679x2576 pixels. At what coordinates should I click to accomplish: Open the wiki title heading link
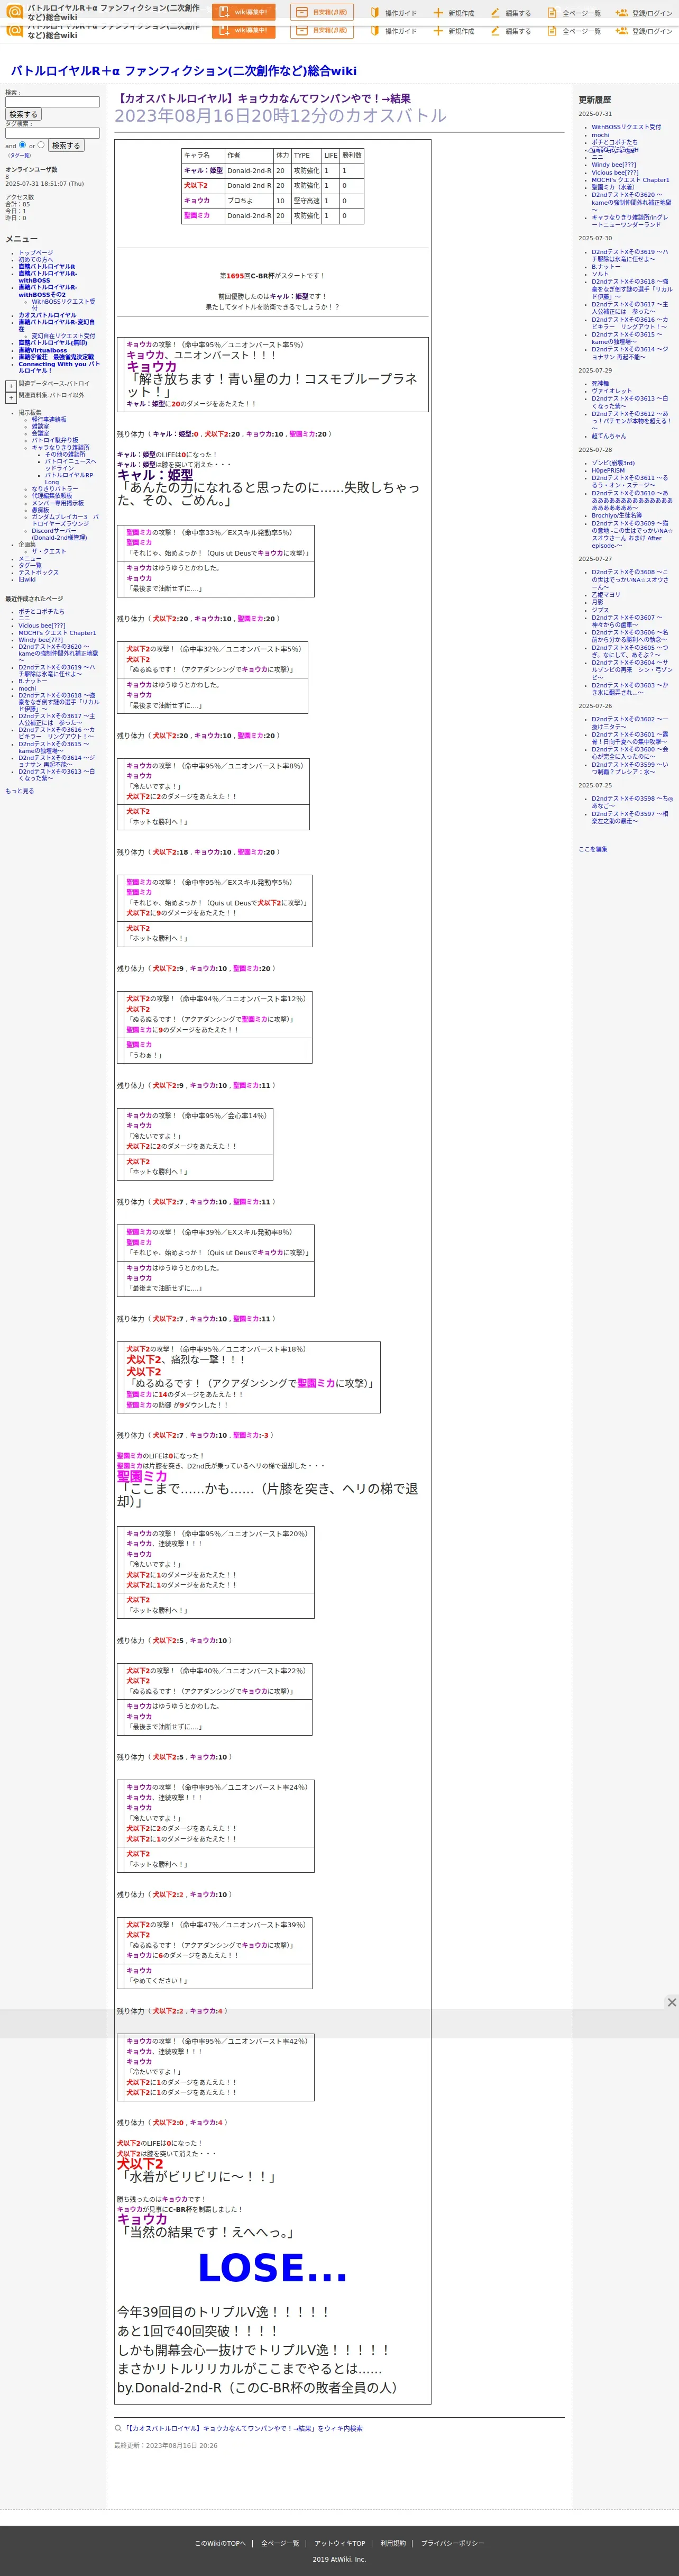tap(183, 71)
